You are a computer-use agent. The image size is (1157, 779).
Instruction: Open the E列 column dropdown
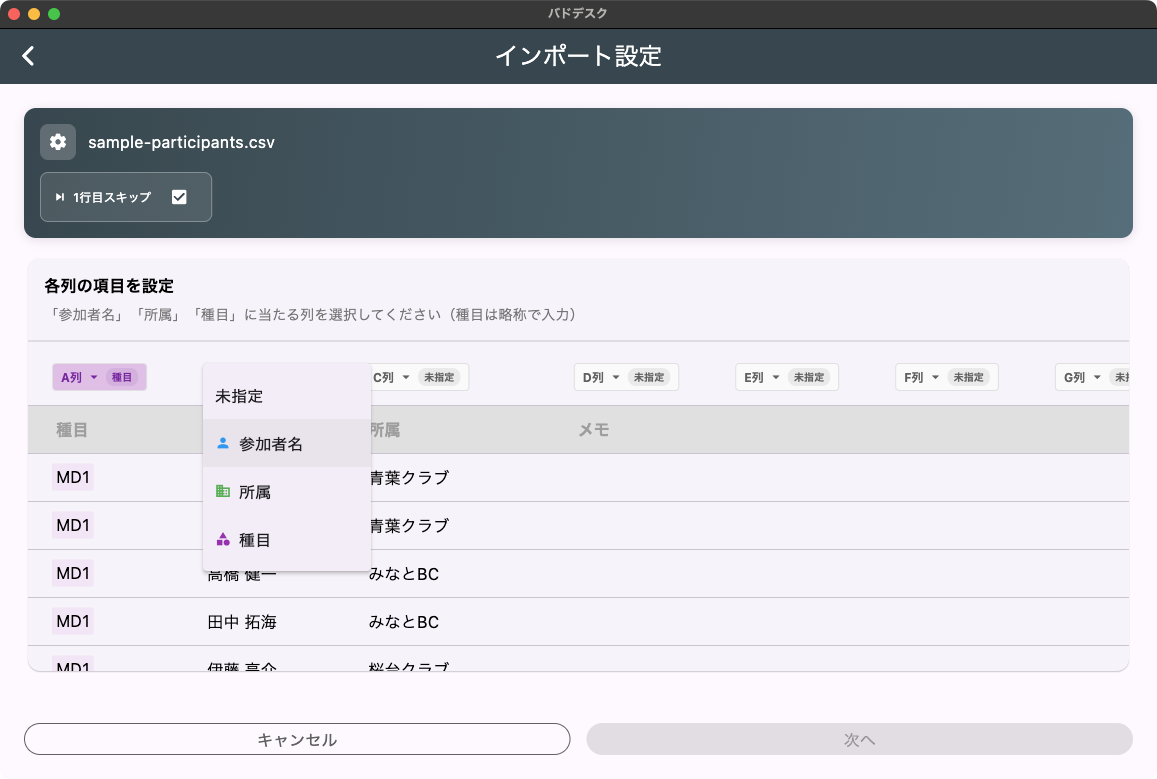tap(787, 377)
